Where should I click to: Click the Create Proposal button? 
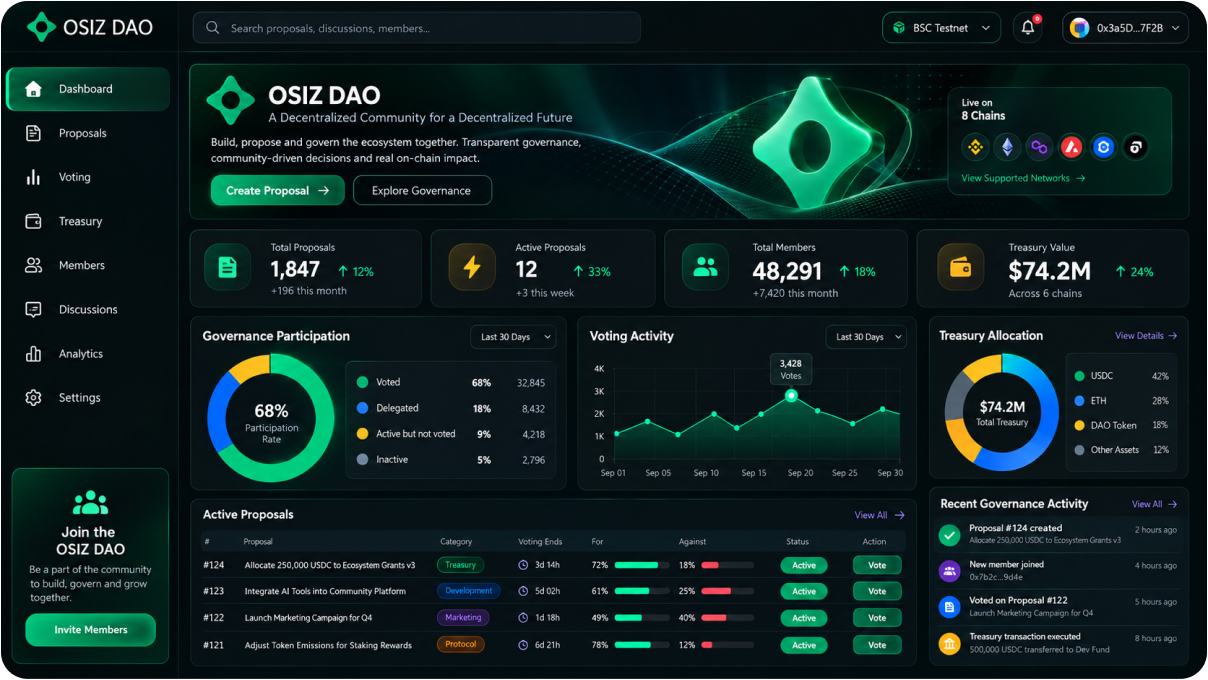(278, 190)
